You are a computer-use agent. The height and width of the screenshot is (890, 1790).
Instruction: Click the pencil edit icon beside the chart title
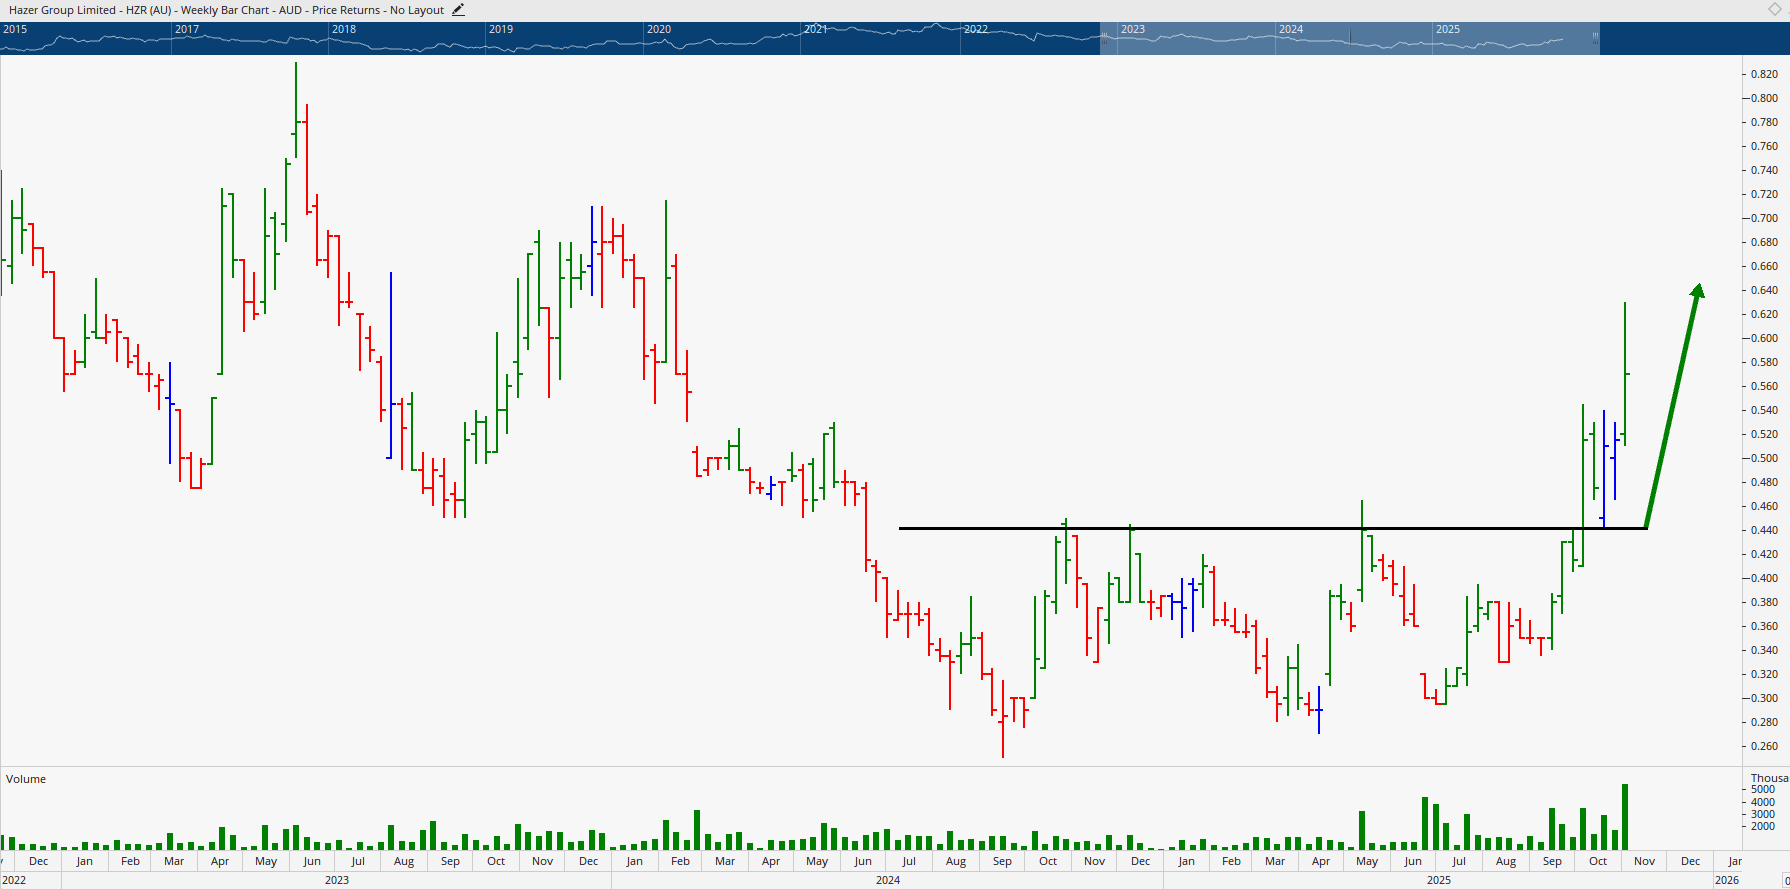tap(458, 10)
